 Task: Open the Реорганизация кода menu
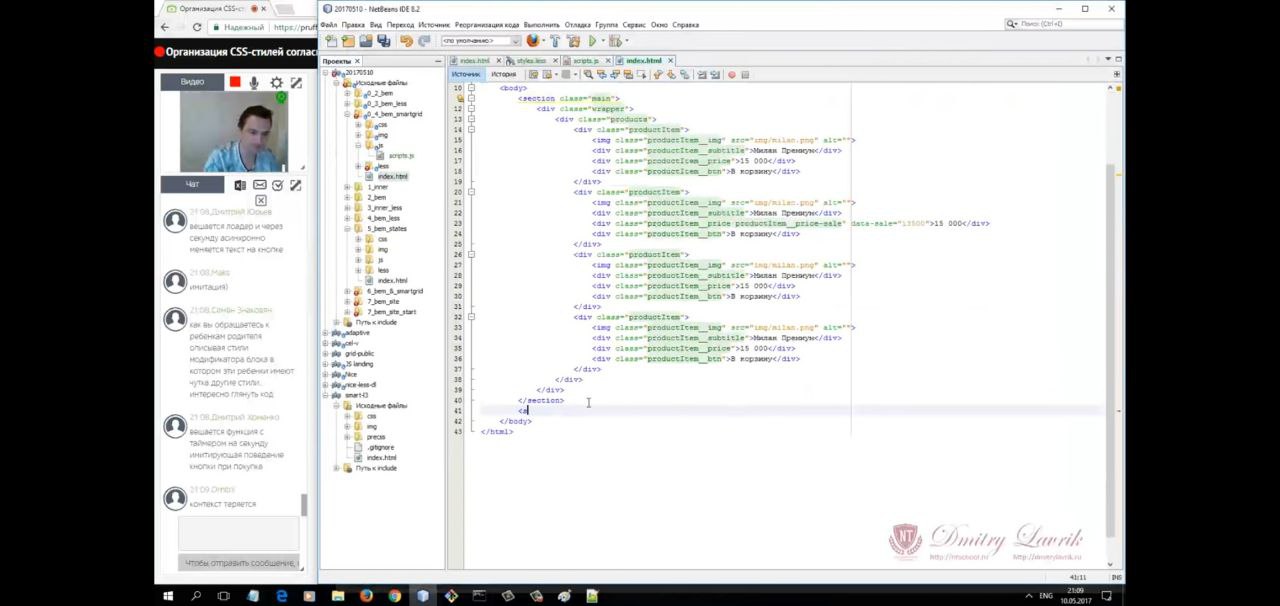[x=487, y=24]
